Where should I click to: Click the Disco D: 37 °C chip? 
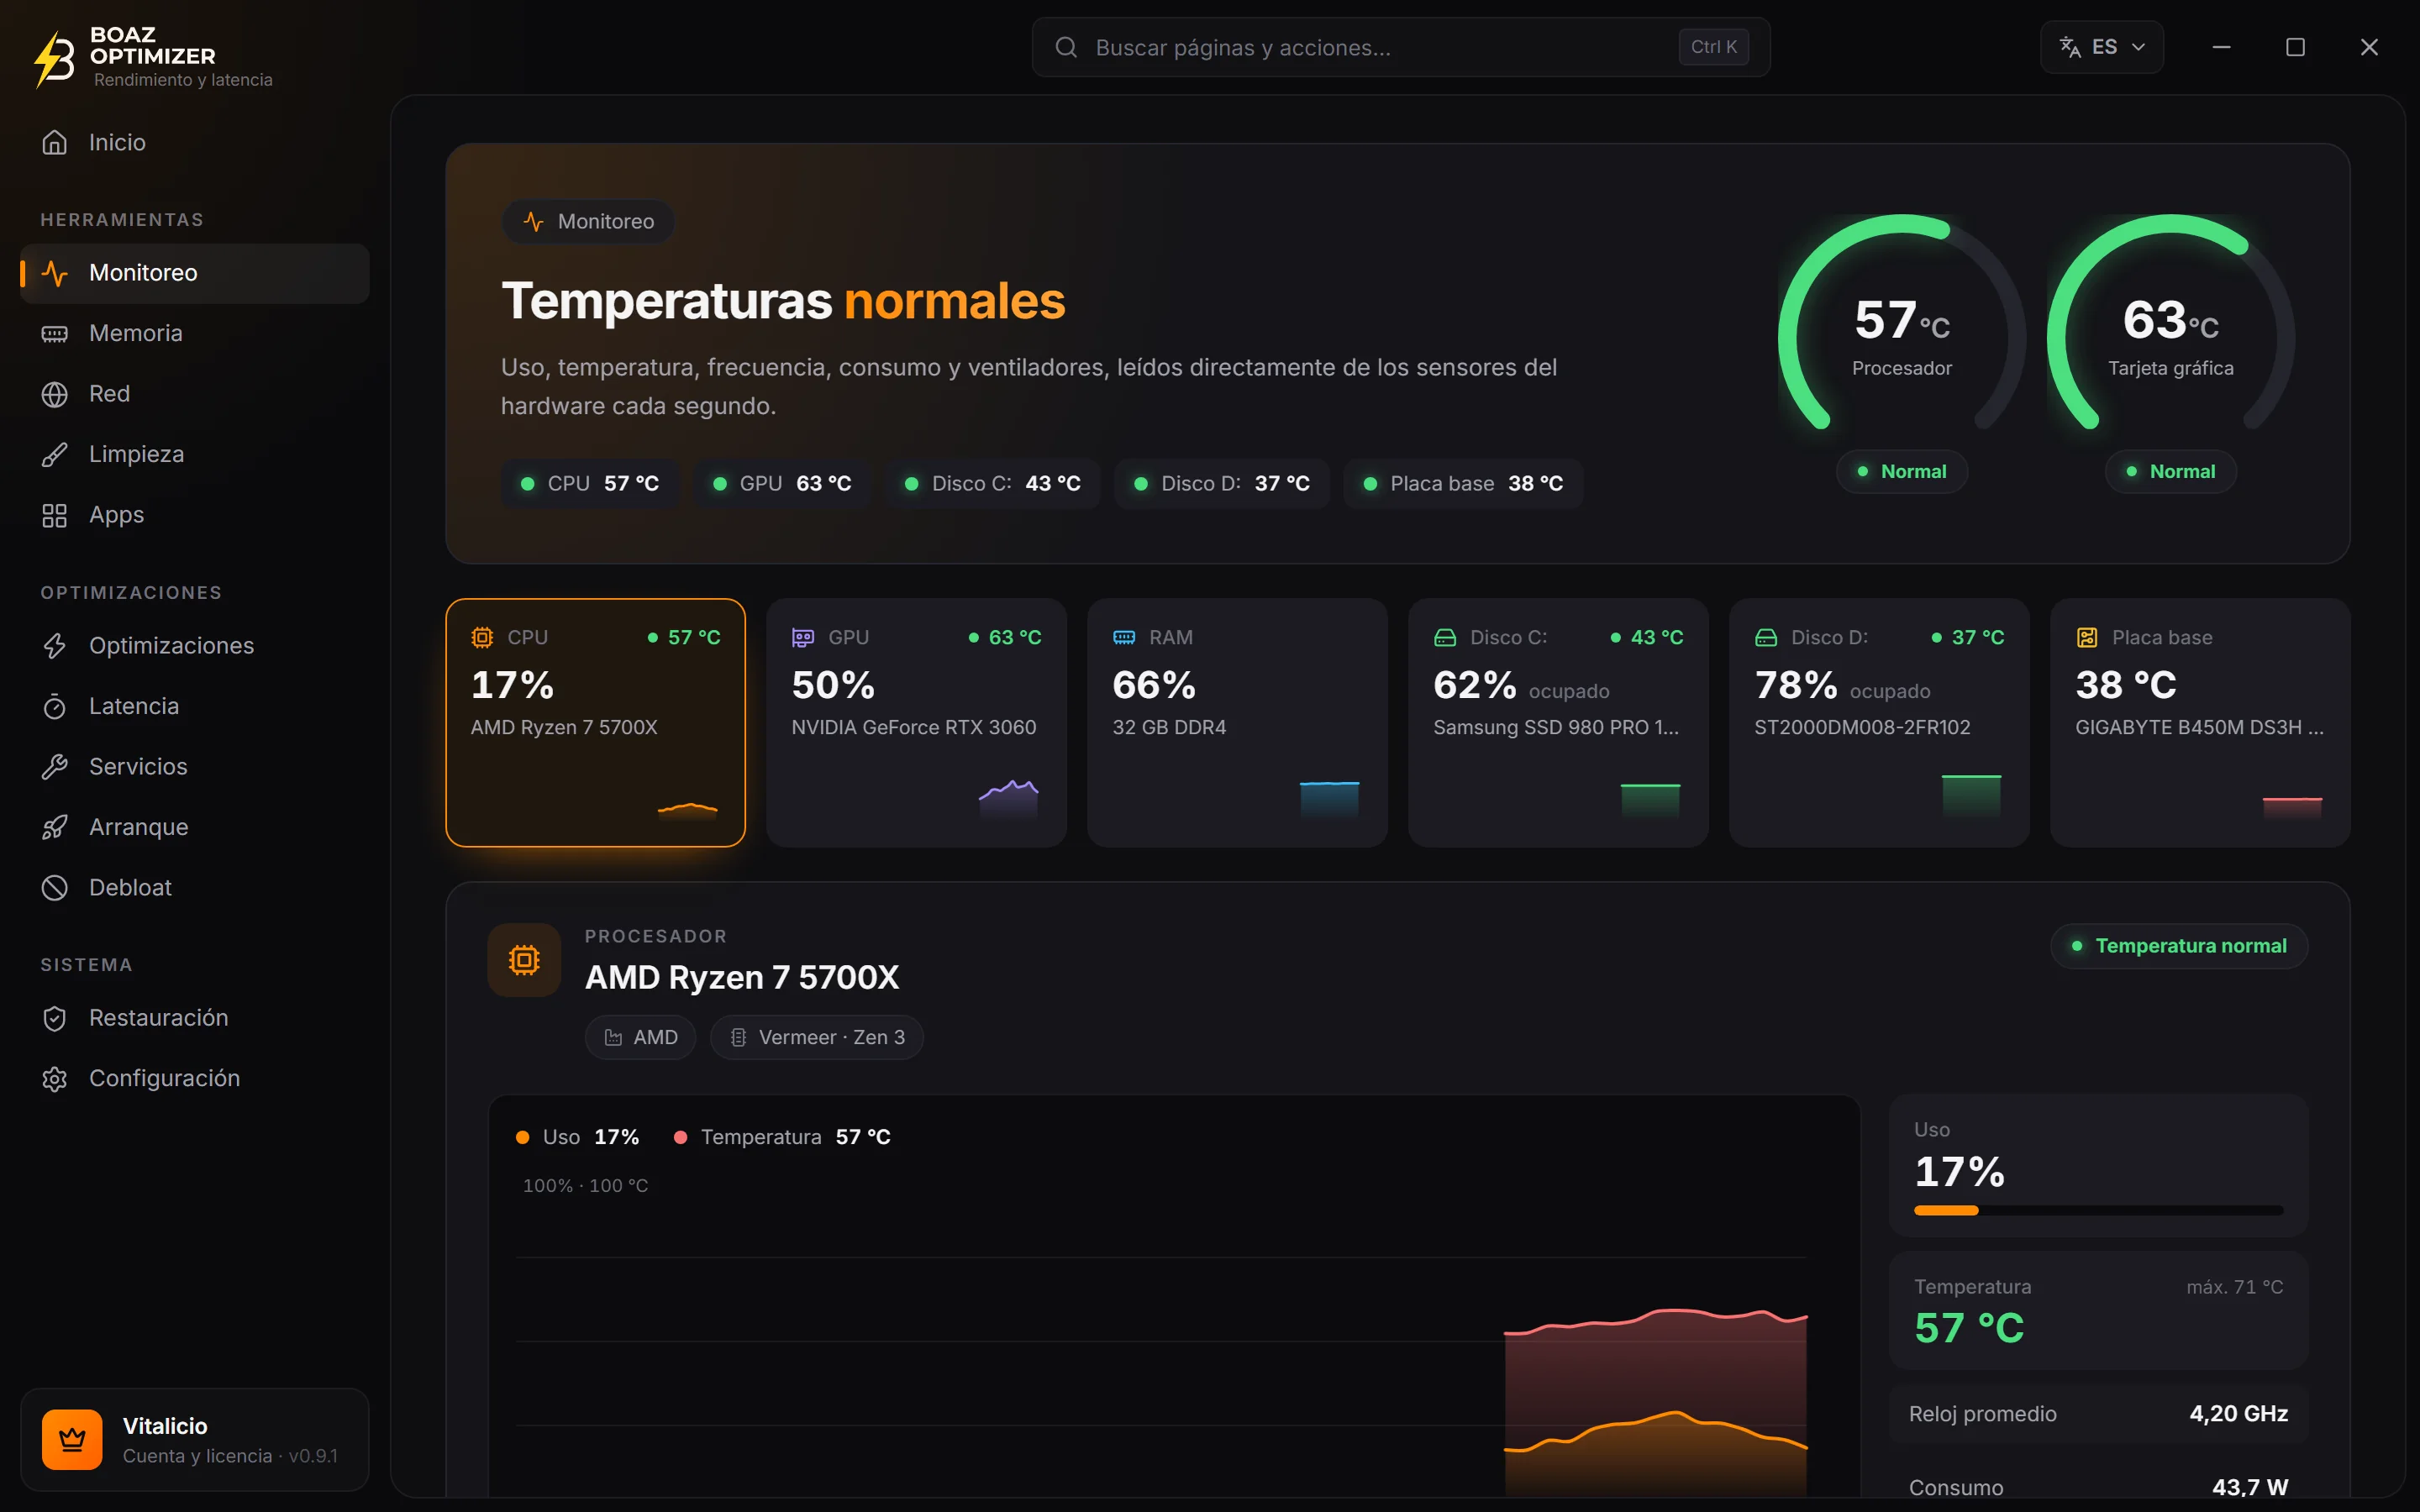(1222, 484)
